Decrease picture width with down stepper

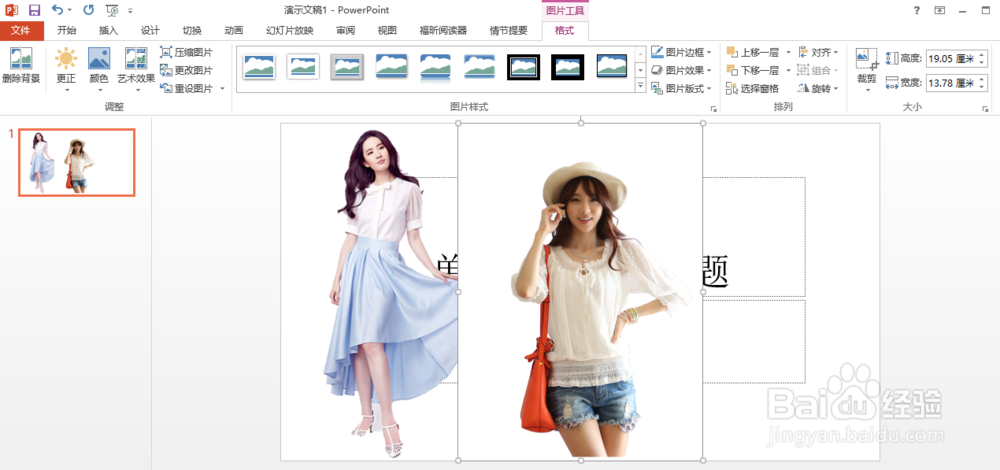pyautogui.click(x=982, y=87)
